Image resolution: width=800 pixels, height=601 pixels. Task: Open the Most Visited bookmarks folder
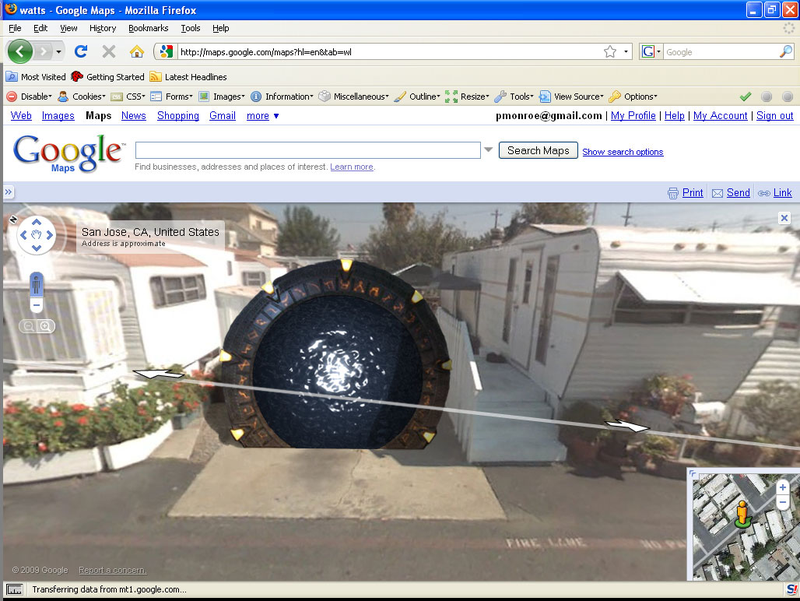(36, 77)
